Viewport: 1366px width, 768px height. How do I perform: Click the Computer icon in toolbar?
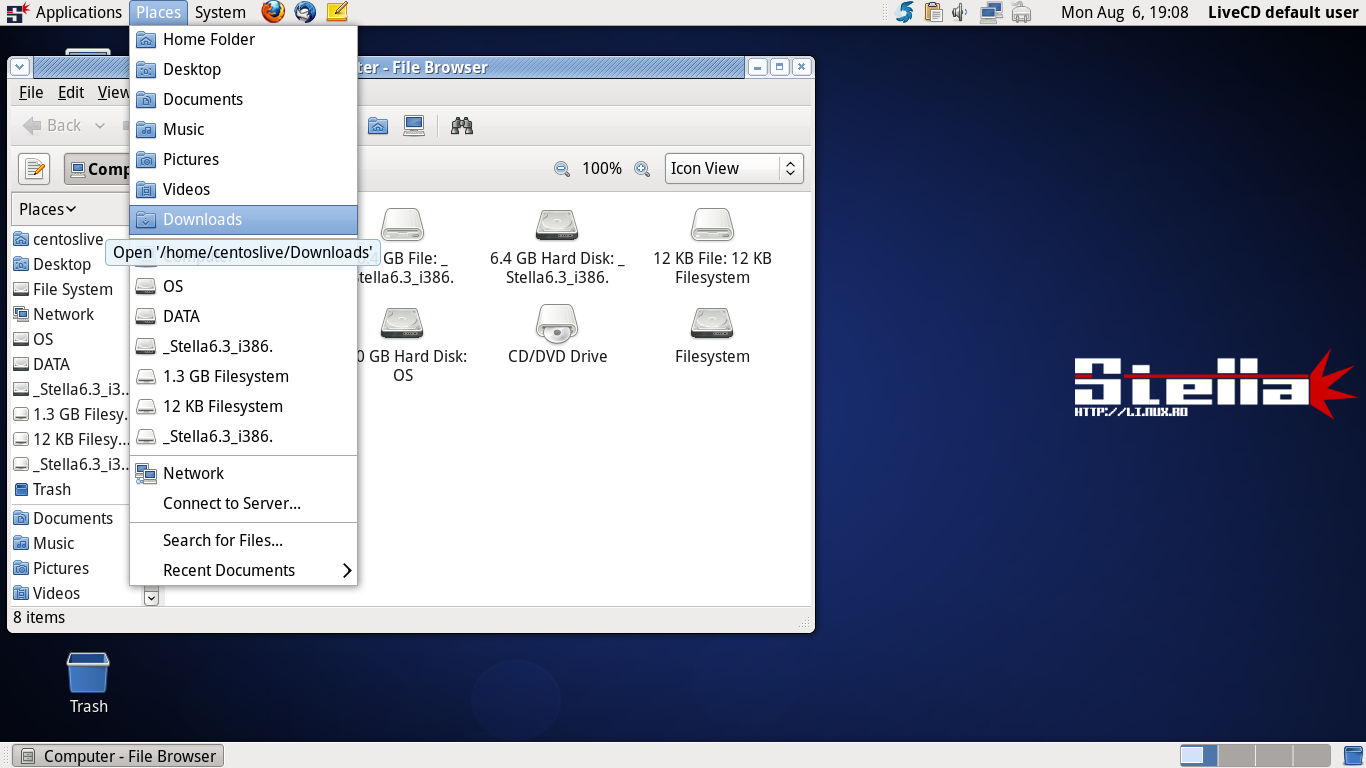coord(414,126)
